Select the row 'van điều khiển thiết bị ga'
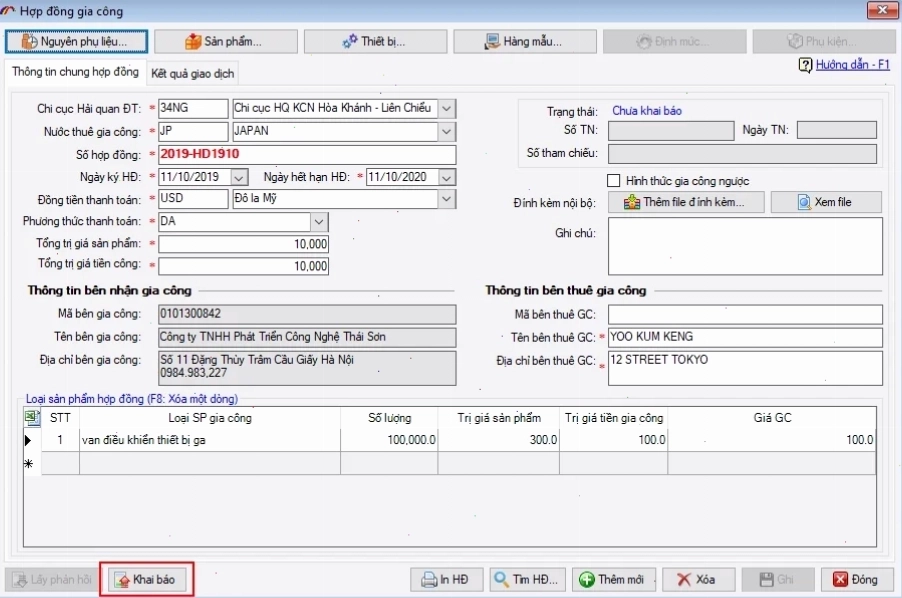 [x=449, y=440]
